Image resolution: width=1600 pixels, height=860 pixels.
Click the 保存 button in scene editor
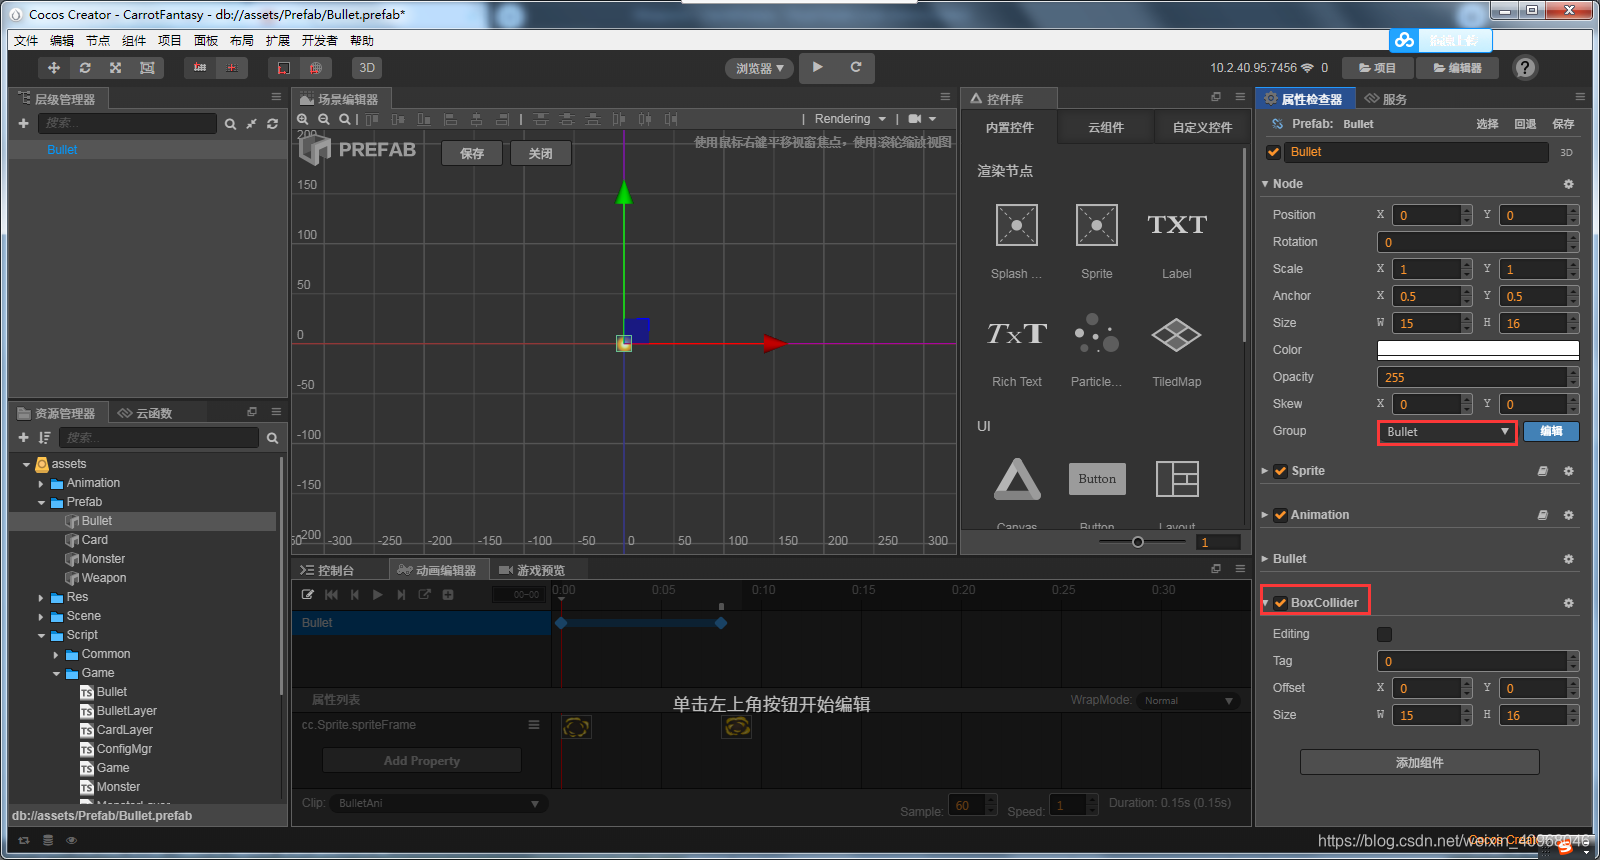point(472,153)
